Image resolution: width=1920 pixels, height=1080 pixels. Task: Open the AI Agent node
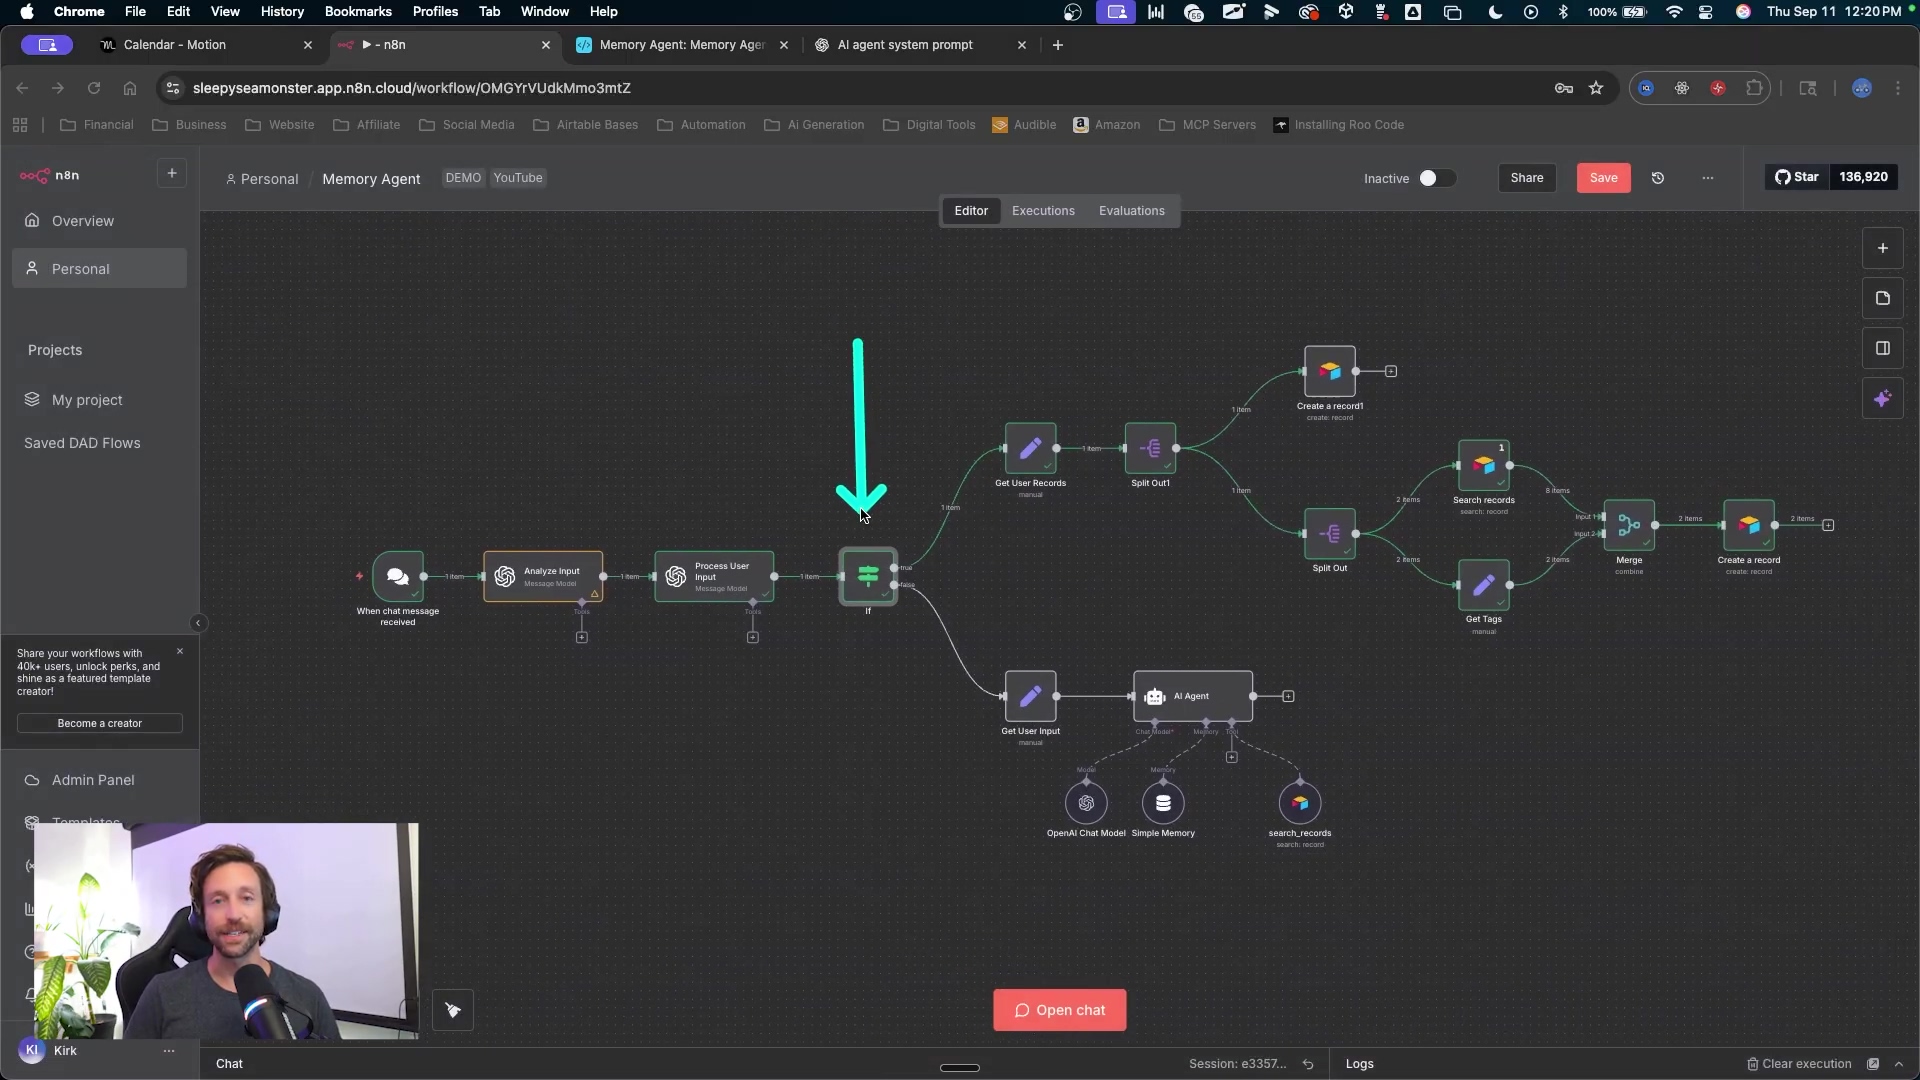tap(1192, 696)
